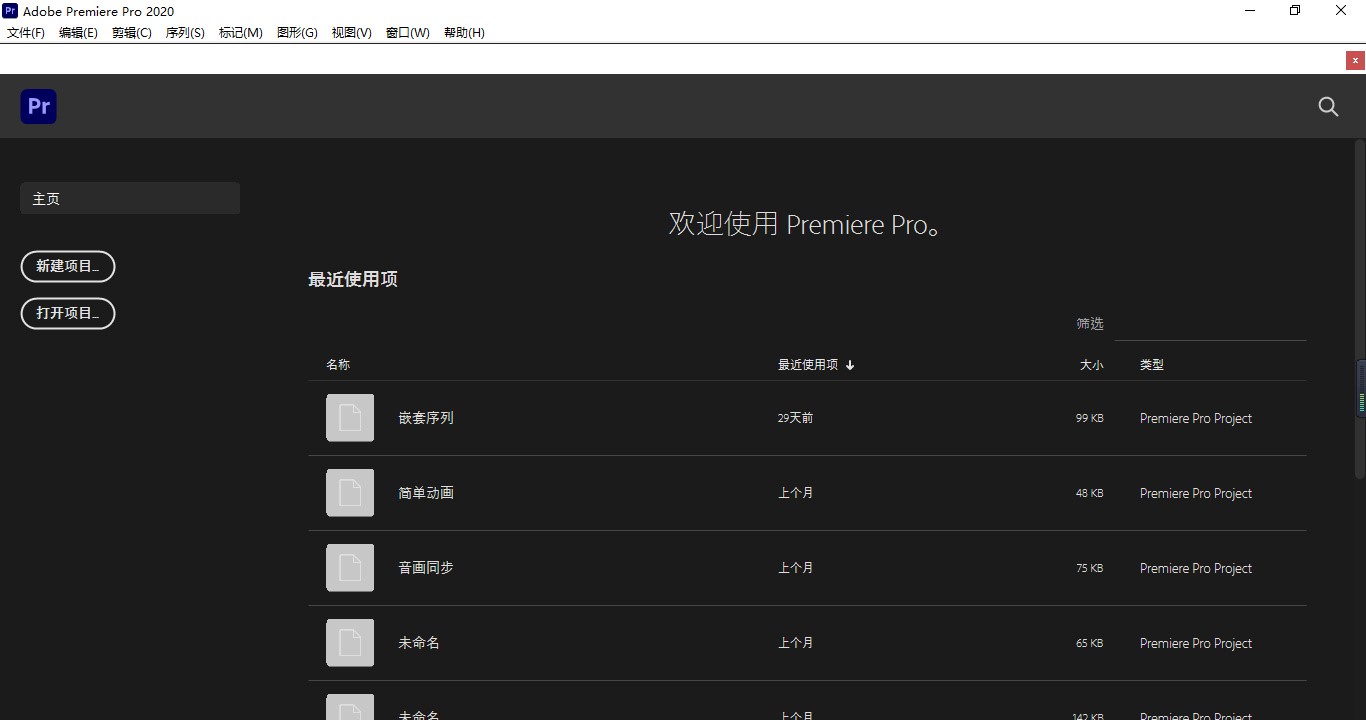The height and width of the screenshot is (720, 1366).
Task: Open the 剪辑(C) menu
Action: (132, 33)
